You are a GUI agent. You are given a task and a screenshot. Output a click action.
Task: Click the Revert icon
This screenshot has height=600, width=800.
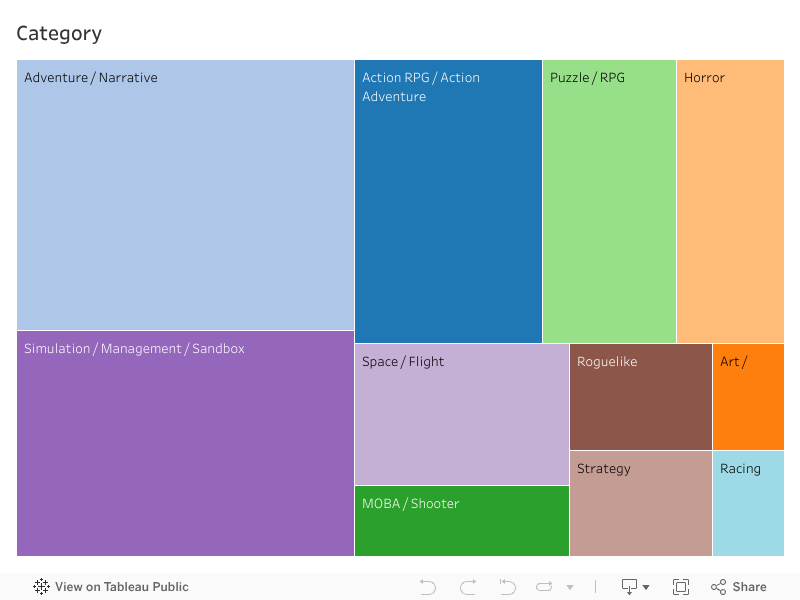(507, 587)
